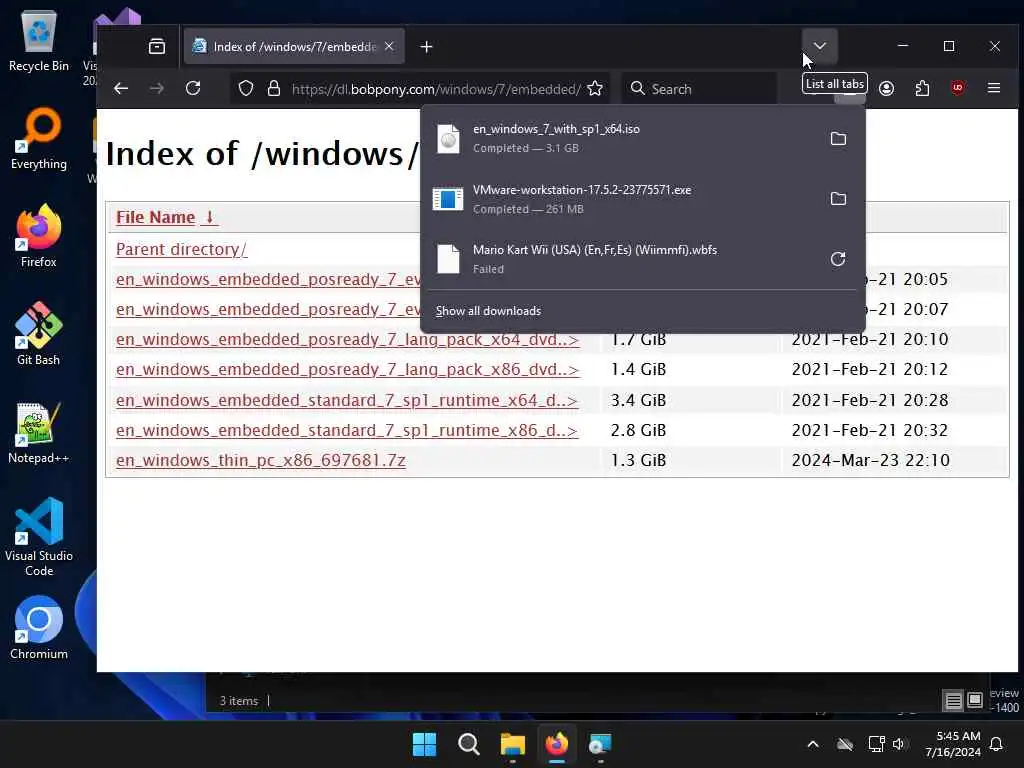Image resolution: width=1024 pixels, height=768 pixels.
Task: Switch Explorer window to details view
Action: [953, 701]
